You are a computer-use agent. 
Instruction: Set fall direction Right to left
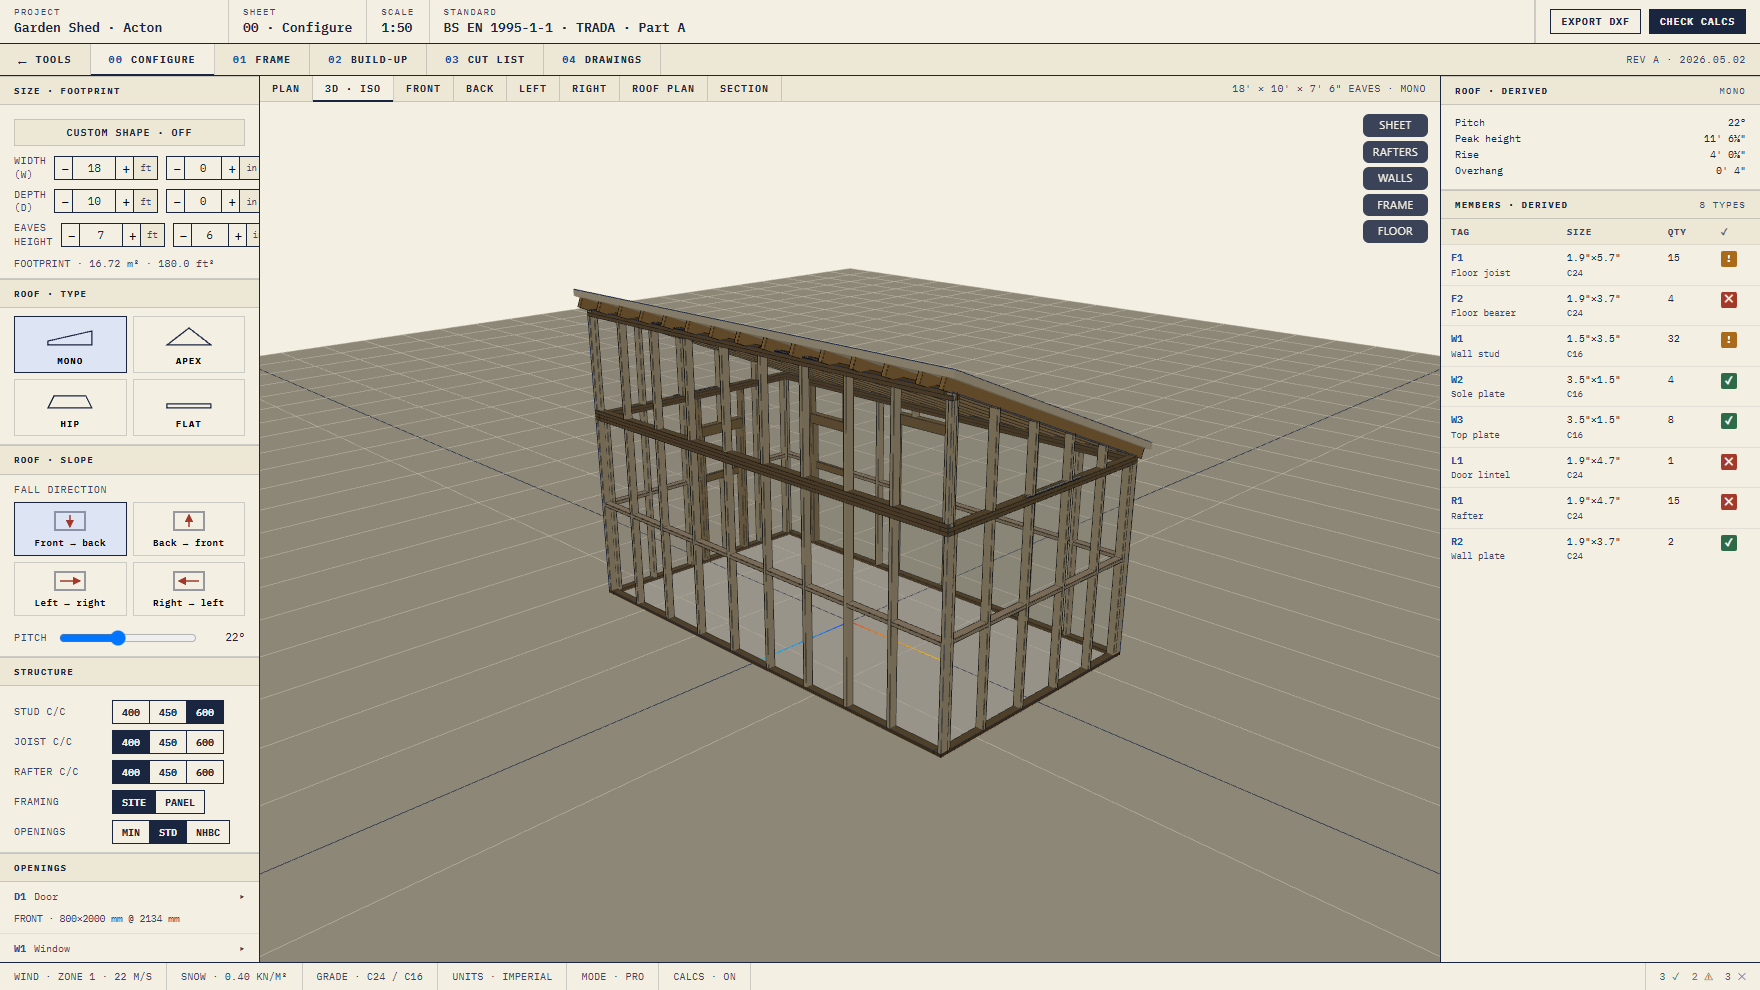pos(188,589)
